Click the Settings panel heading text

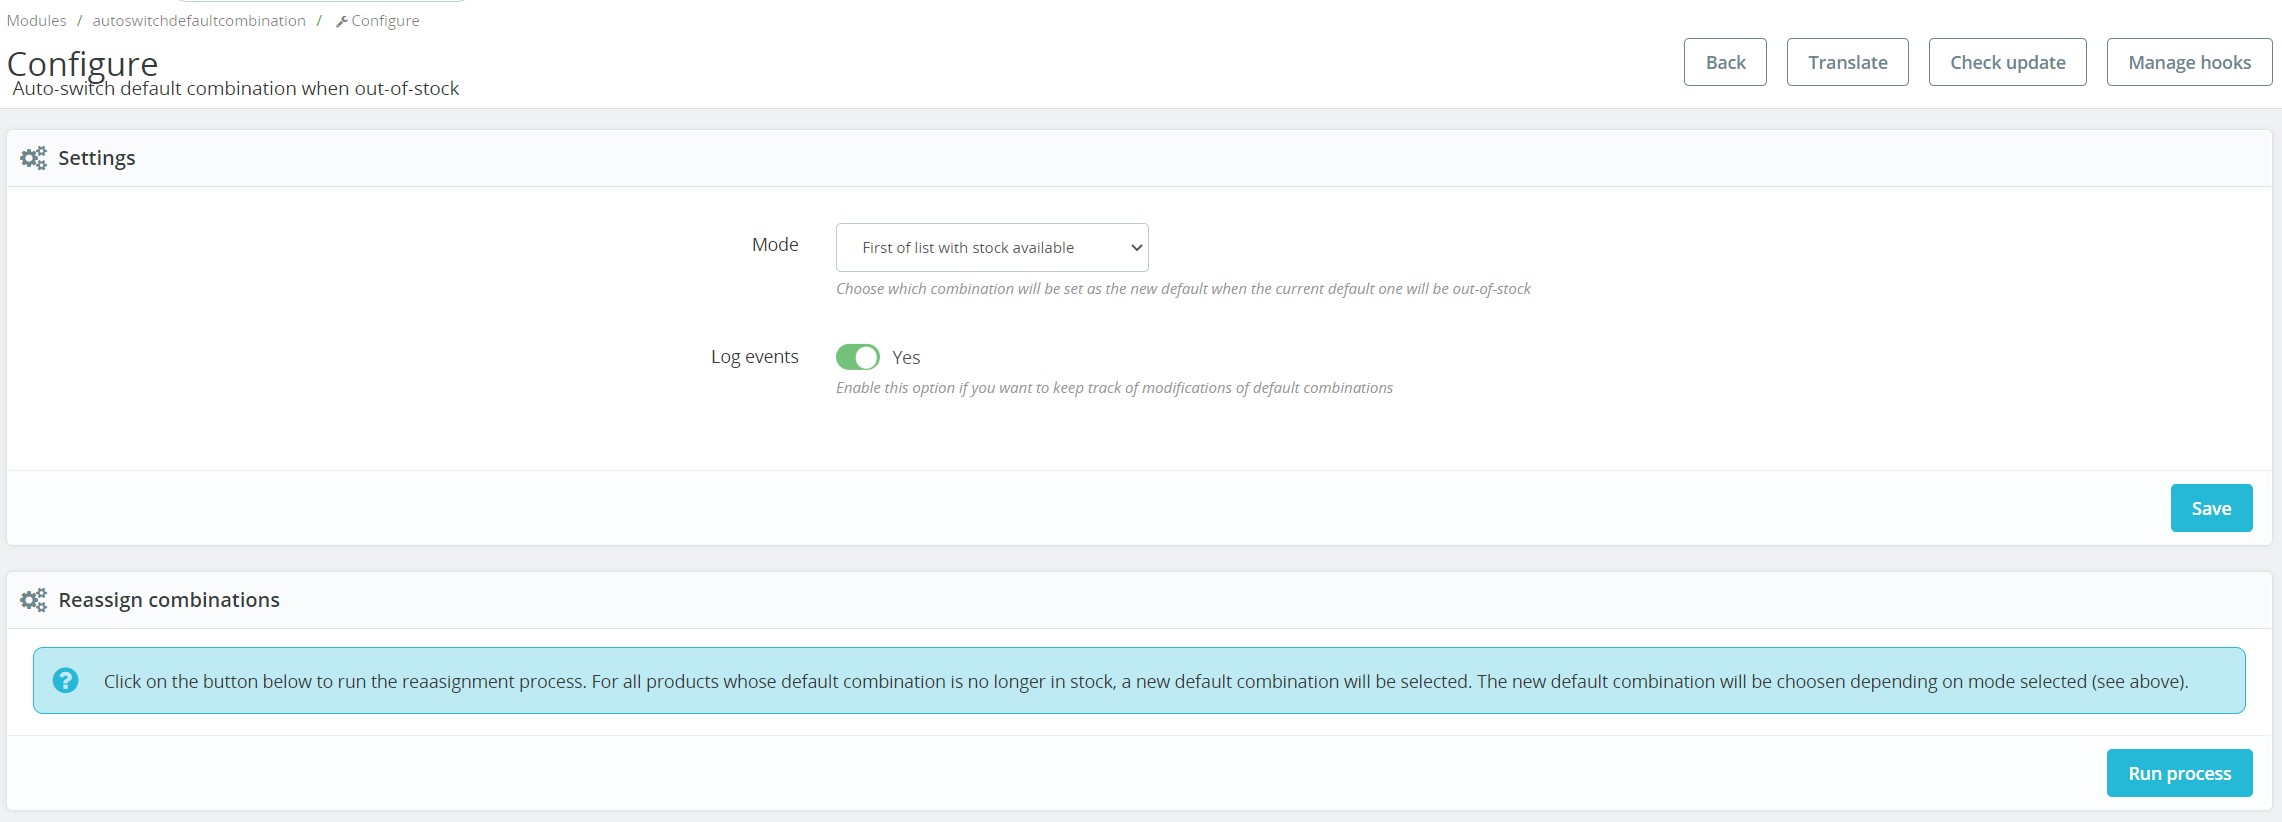pos(96,158)
